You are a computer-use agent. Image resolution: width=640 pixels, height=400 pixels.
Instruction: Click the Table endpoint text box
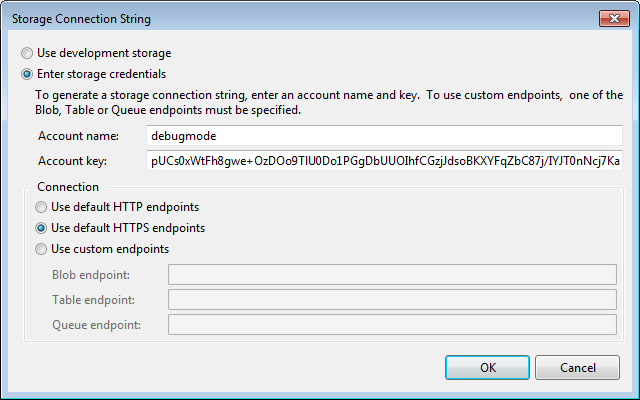pyautogui.click(x=392, y=300)
